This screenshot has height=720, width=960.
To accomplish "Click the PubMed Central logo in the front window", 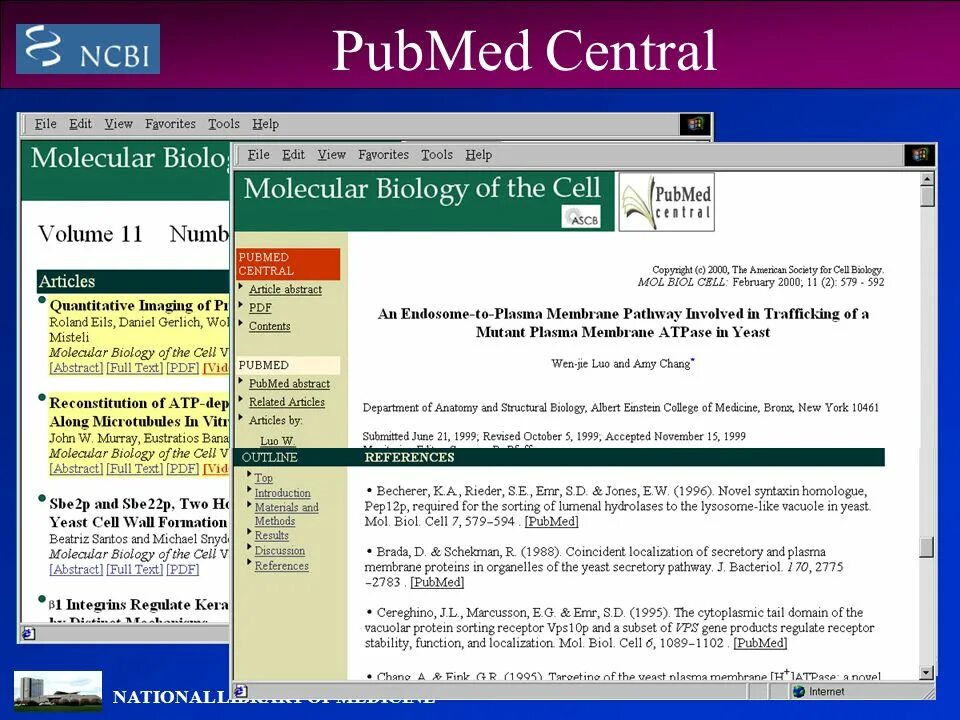I will [x=667, y=201].
